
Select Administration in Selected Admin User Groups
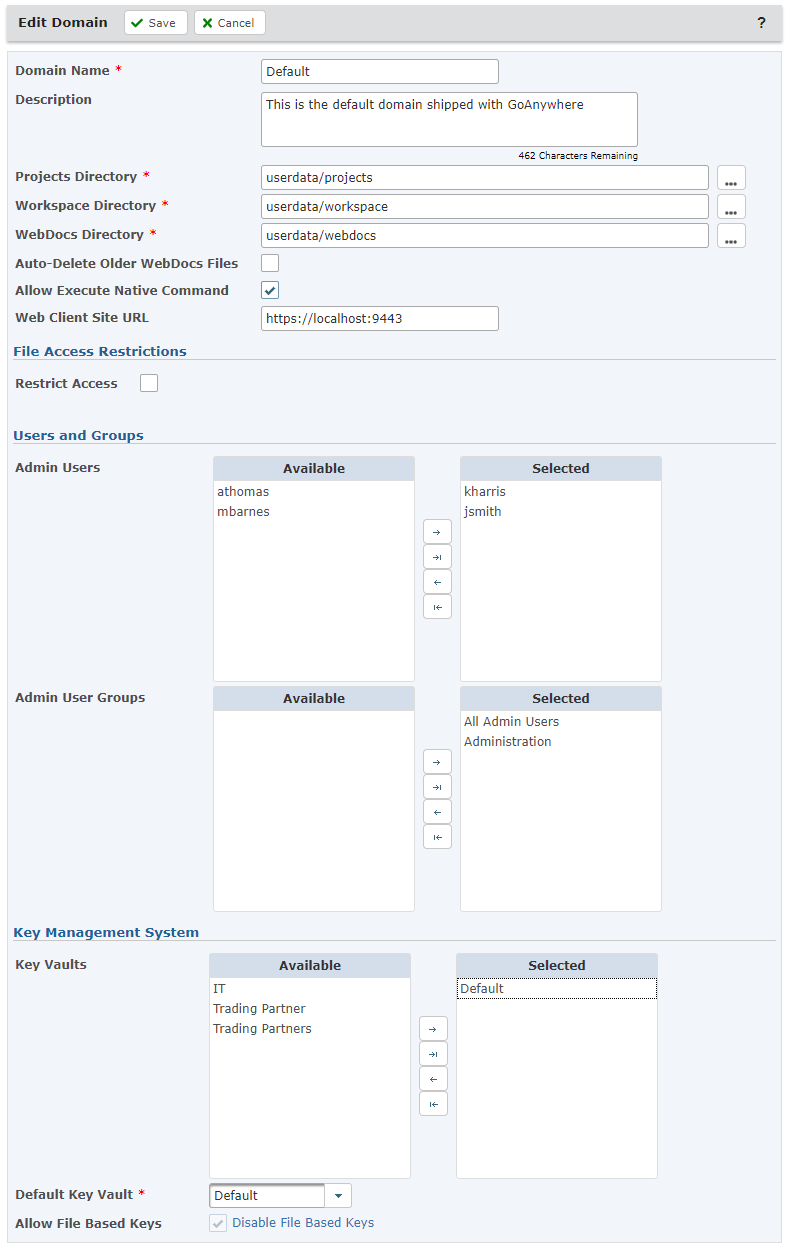click(x=507, y=742)
